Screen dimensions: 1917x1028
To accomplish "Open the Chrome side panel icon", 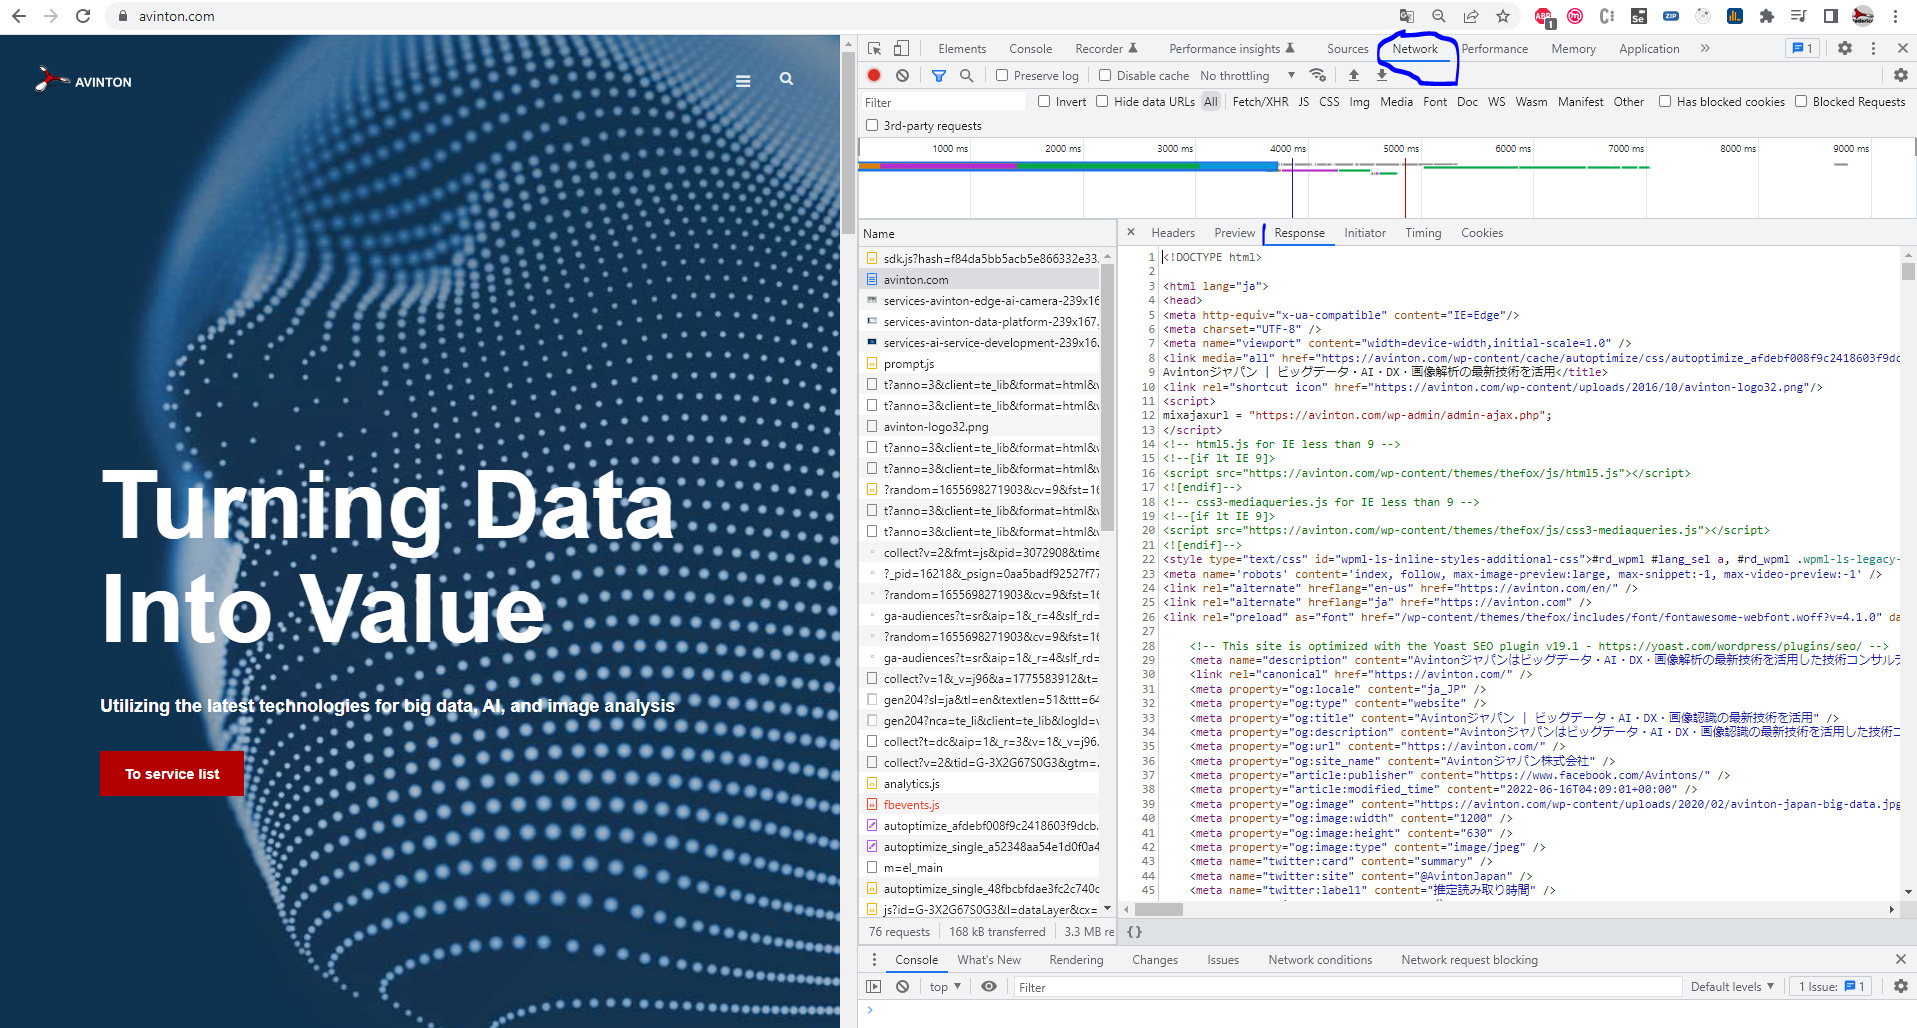I will [x=1830, y=16].
